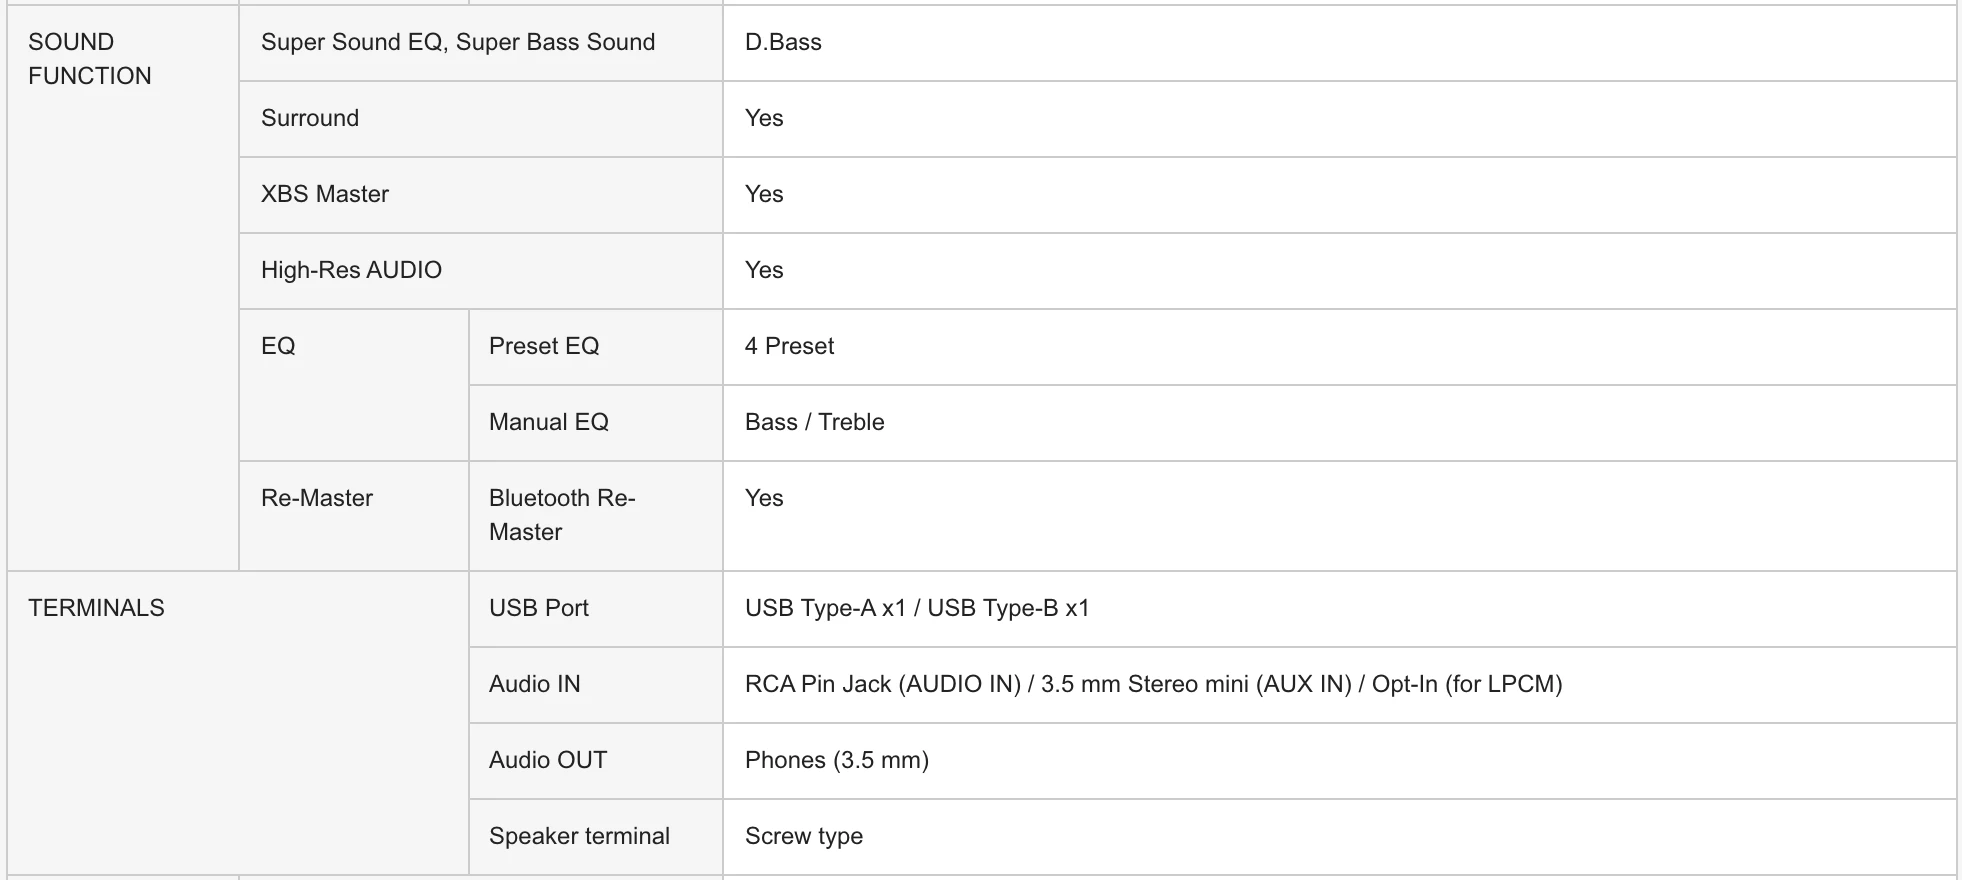Viewport: 1962px width, 880px height.
Task: Click the SOUND FUNCTION category cell
Action: [x=123, y=288]
